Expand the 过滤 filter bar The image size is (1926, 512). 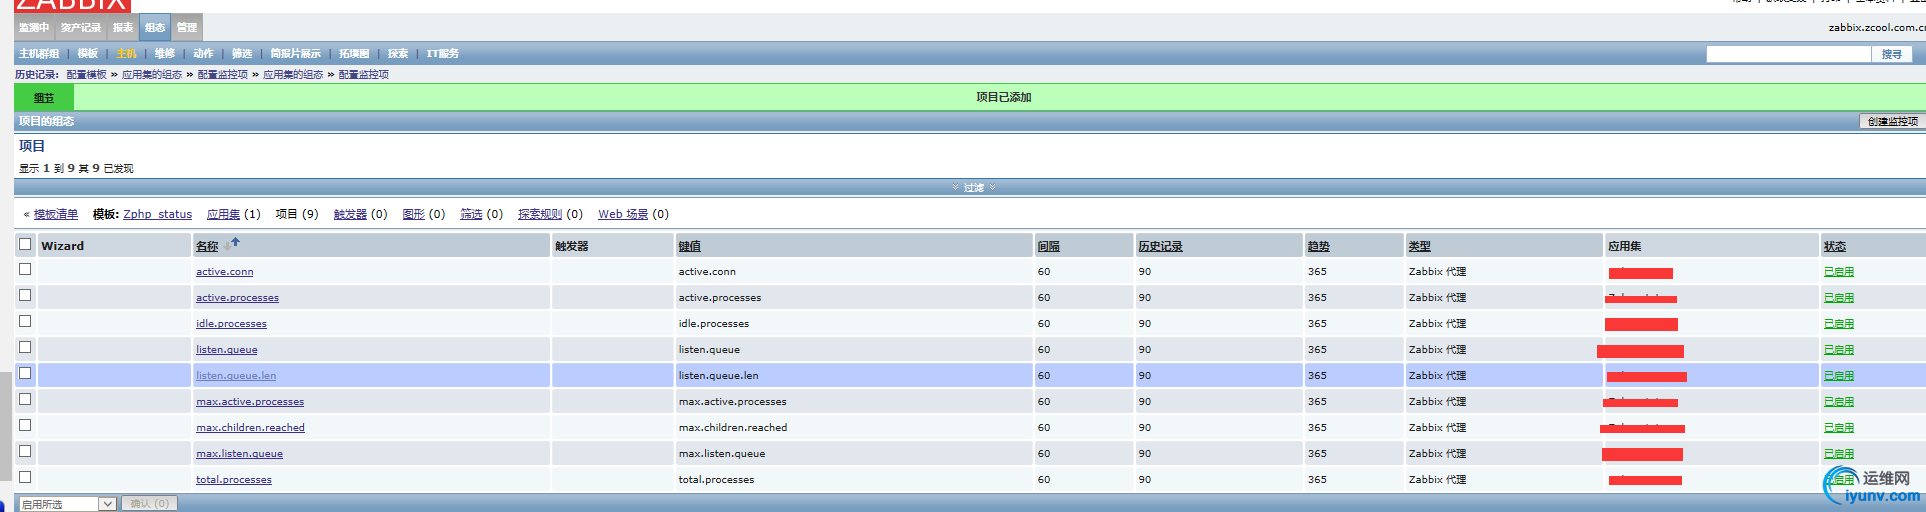(974, 187)
